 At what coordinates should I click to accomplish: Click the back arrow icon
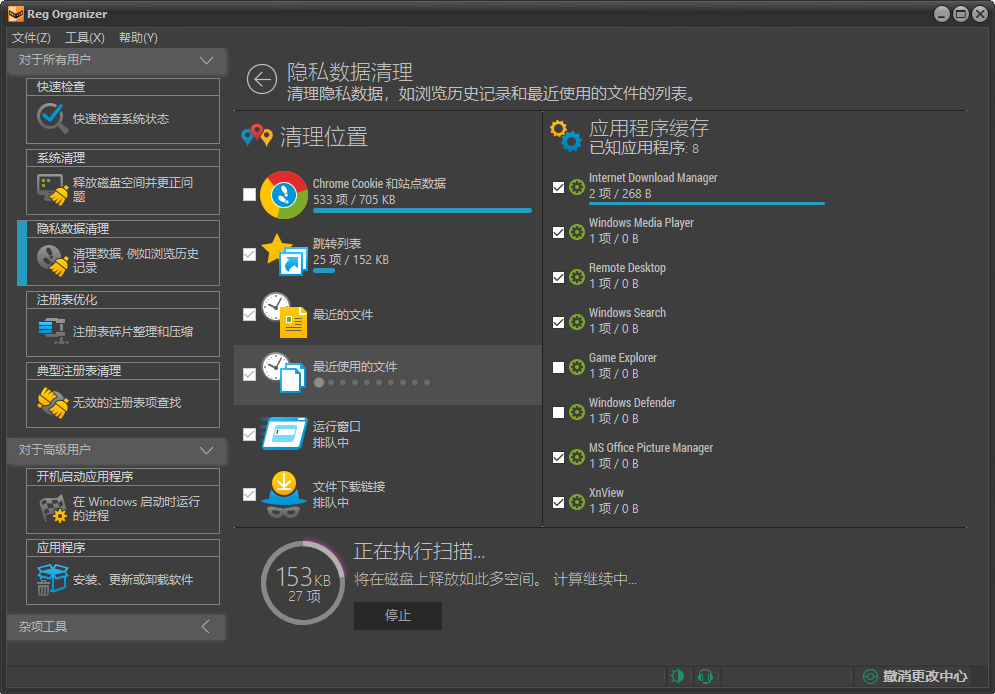tap(261, 79)
